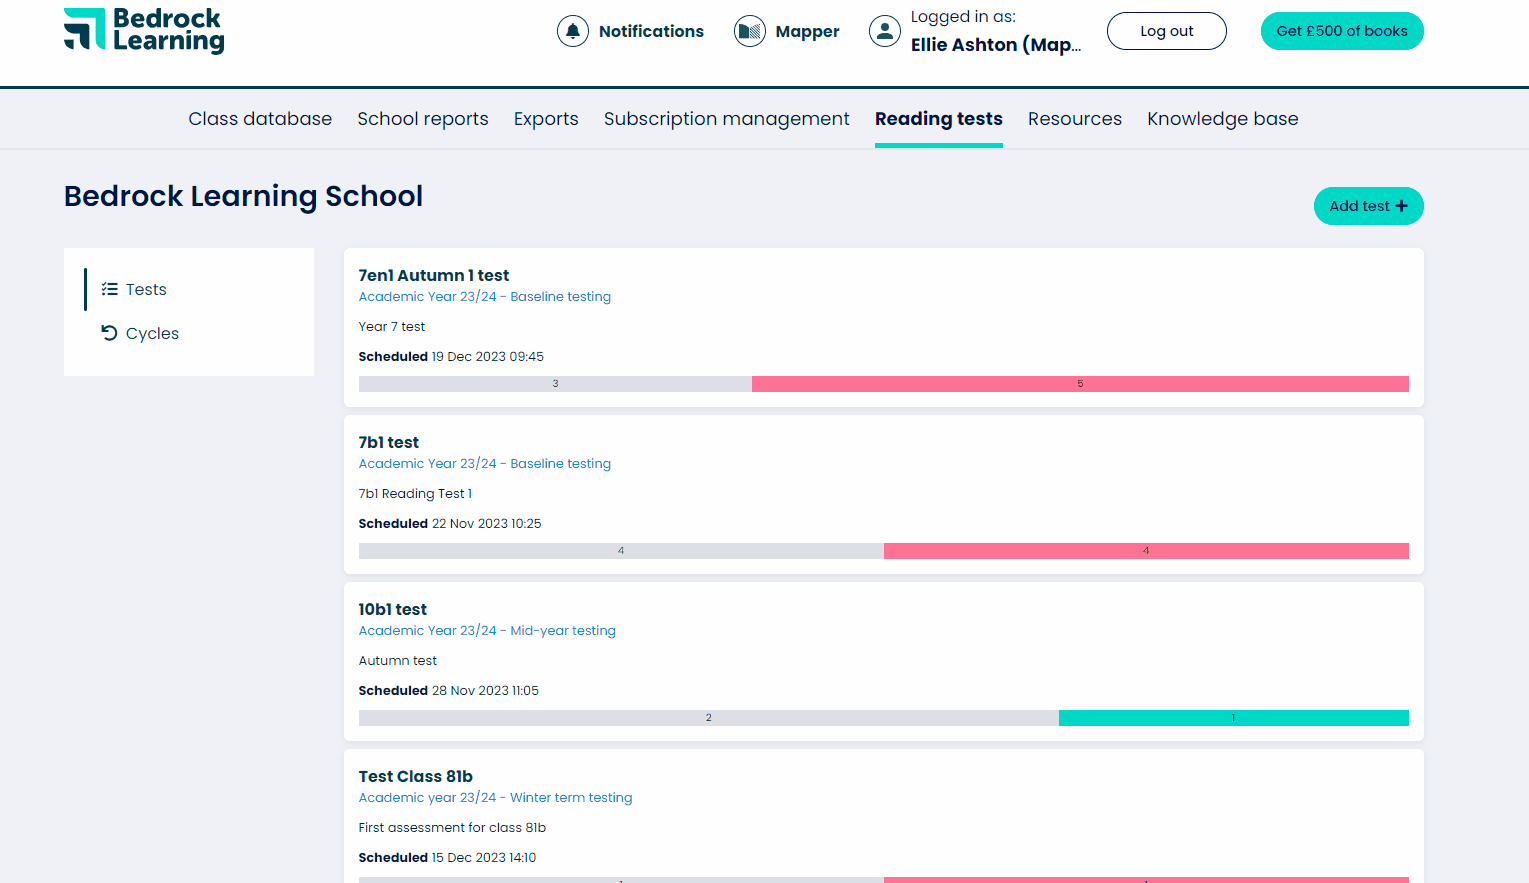Click the Mapper label in the header
The height and width of the screenshot is (883, 1529).
[x=808, y=31]
